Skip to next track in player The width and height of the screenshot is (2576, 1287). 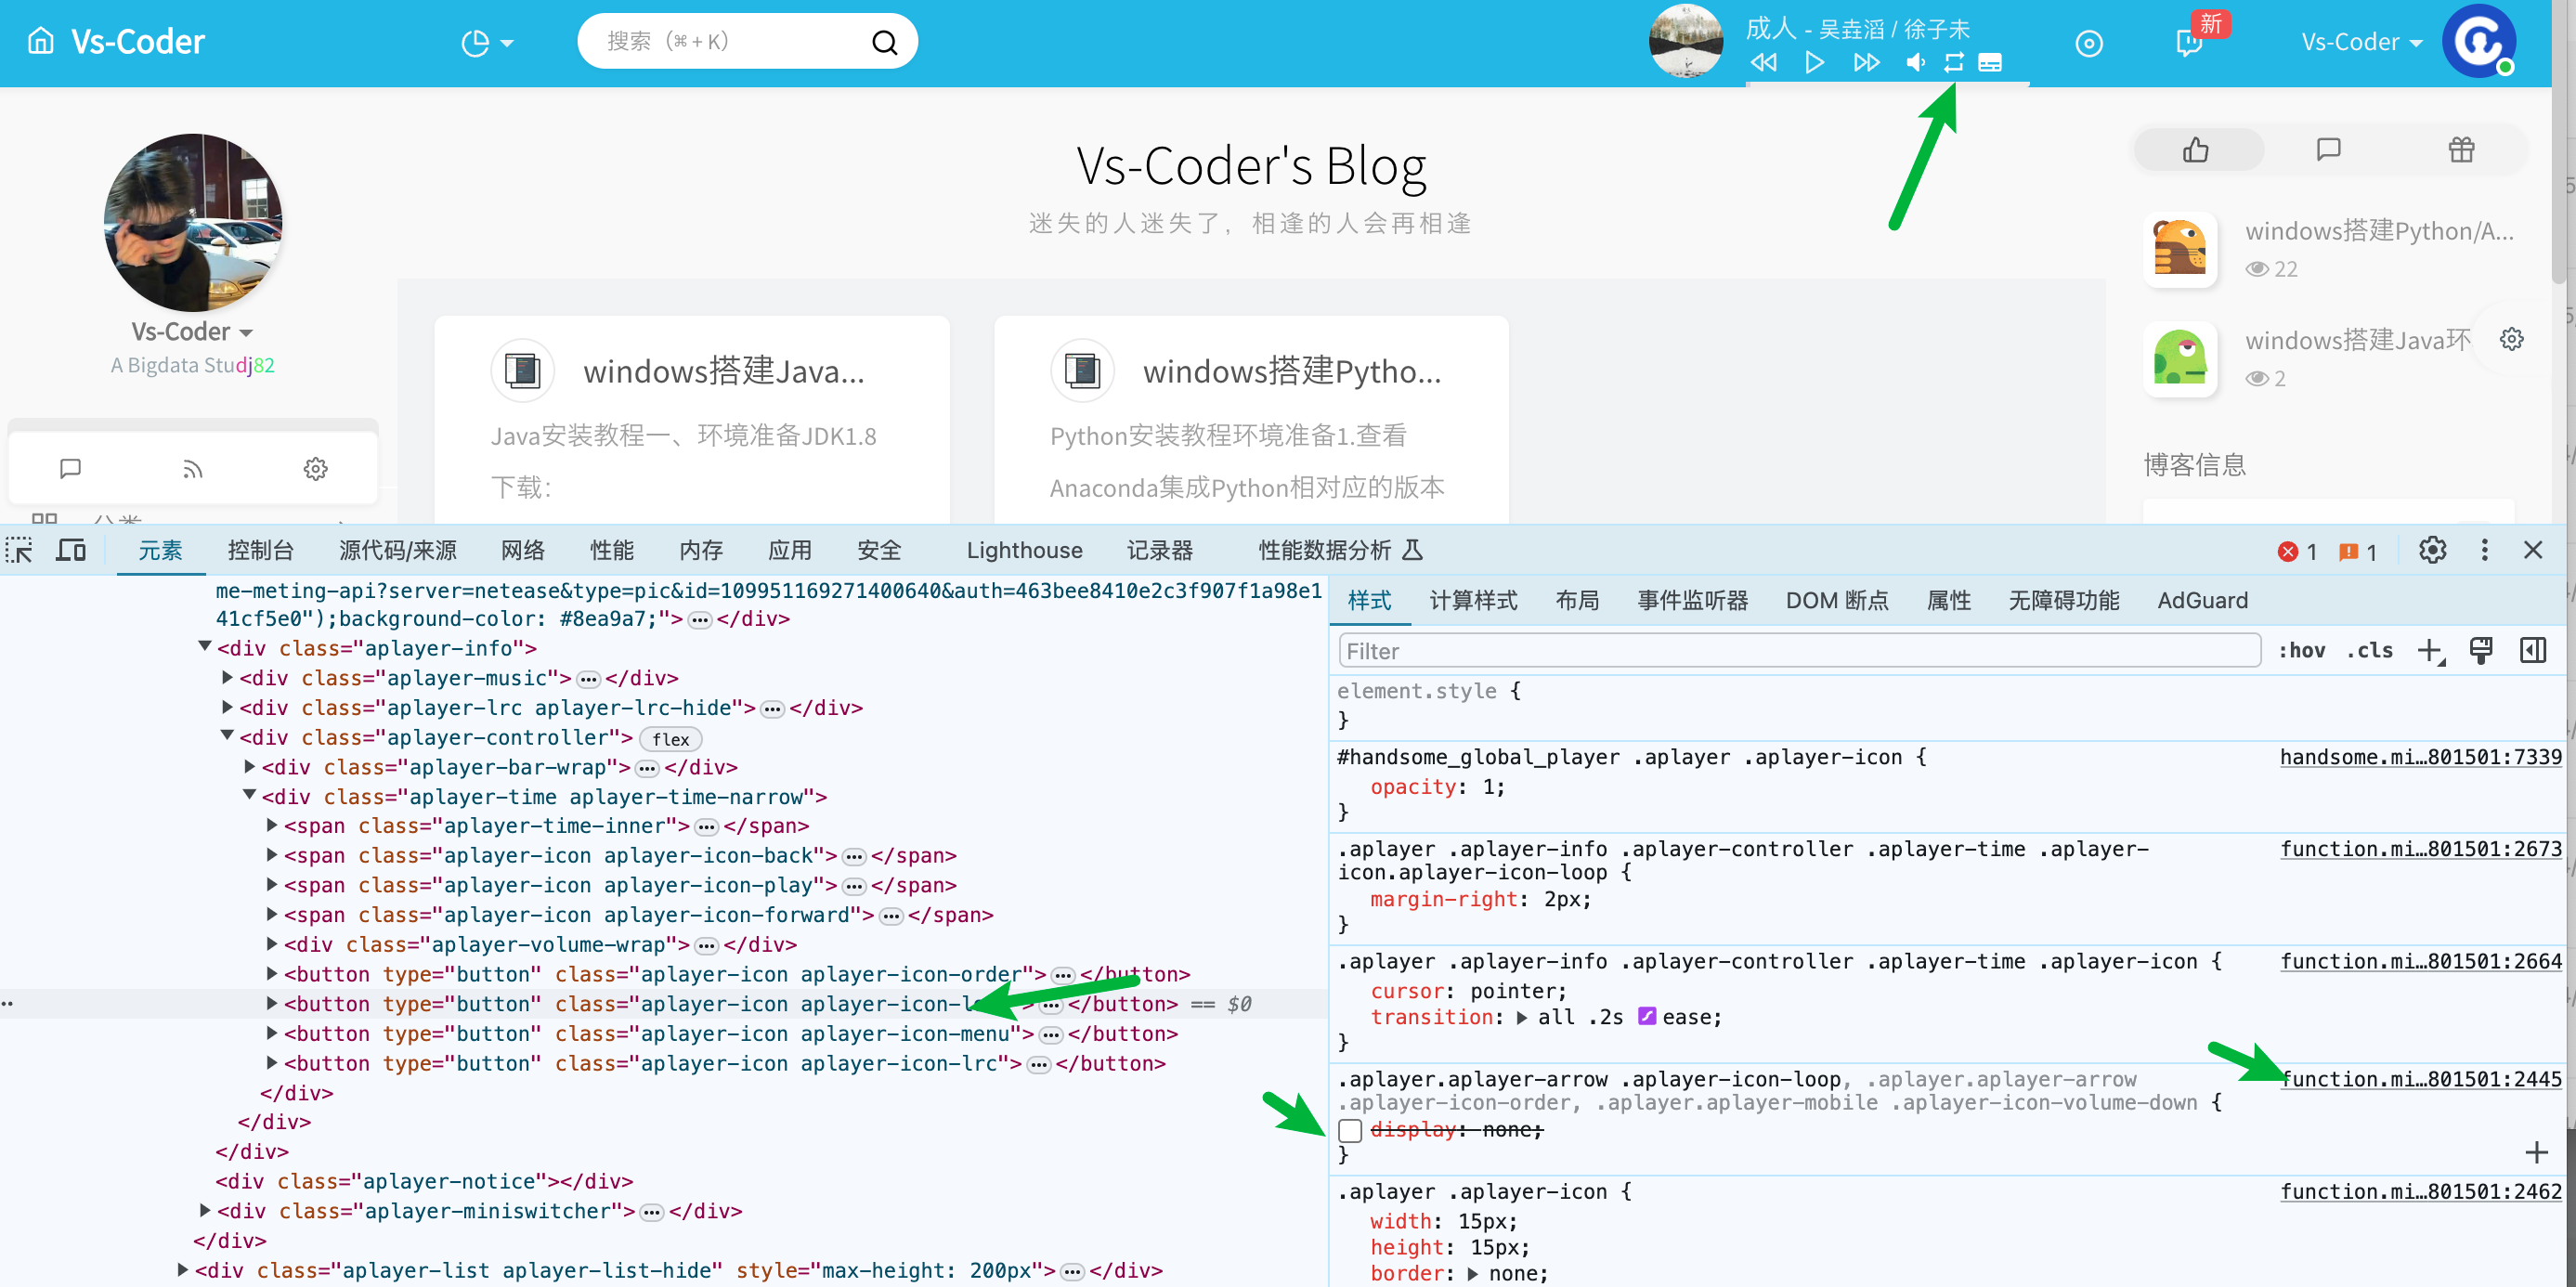pyautogui.click(x=1866, y=63)
